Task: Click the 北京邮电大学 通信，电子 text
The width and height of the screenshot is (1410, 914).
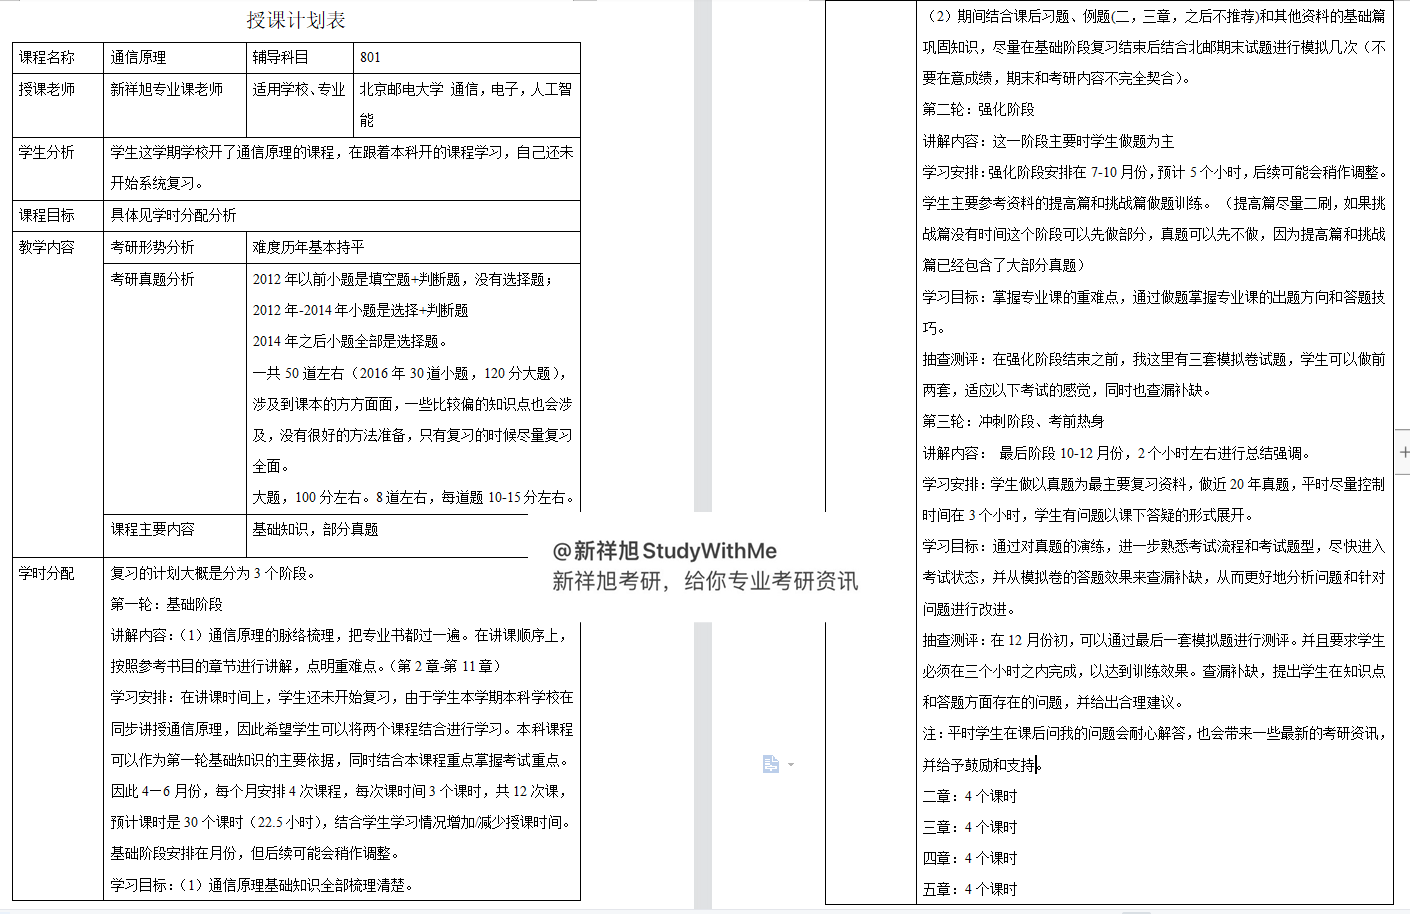Action: pos(442,89)
